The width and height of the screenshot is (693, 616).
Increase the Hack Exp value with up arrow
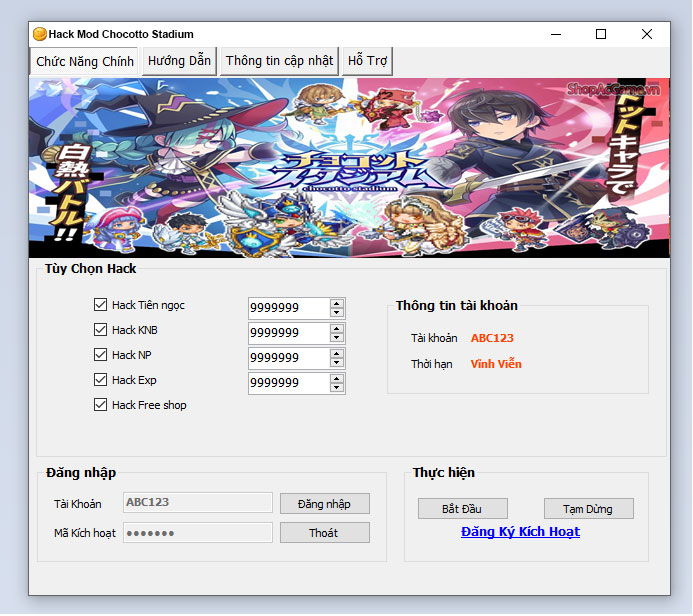[337, 379]
